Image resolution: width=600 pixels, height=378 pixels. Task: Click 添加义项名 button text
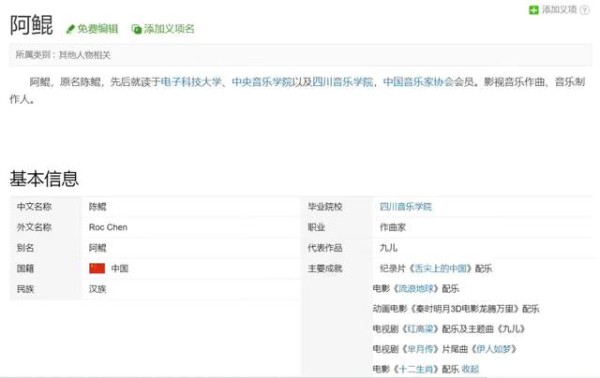coord(169,29)
